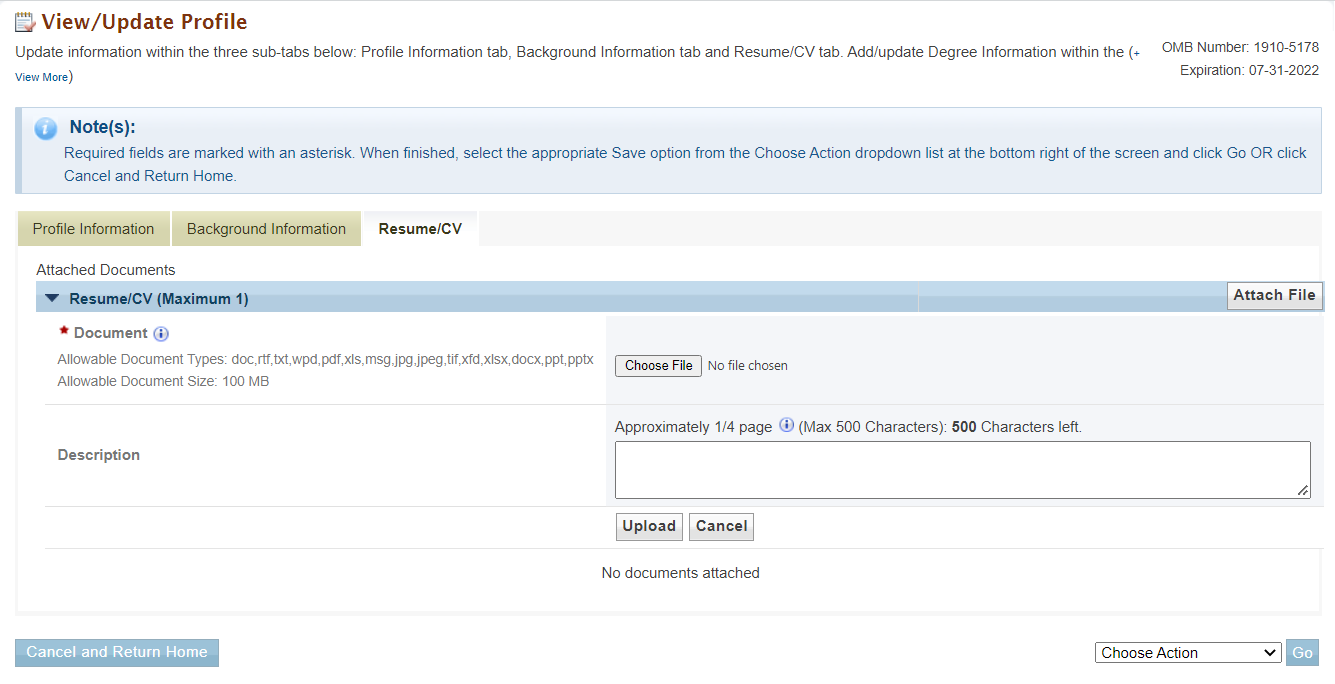Click Cancel next to the Upload button
1335x684 pixels.
(721, 527)
